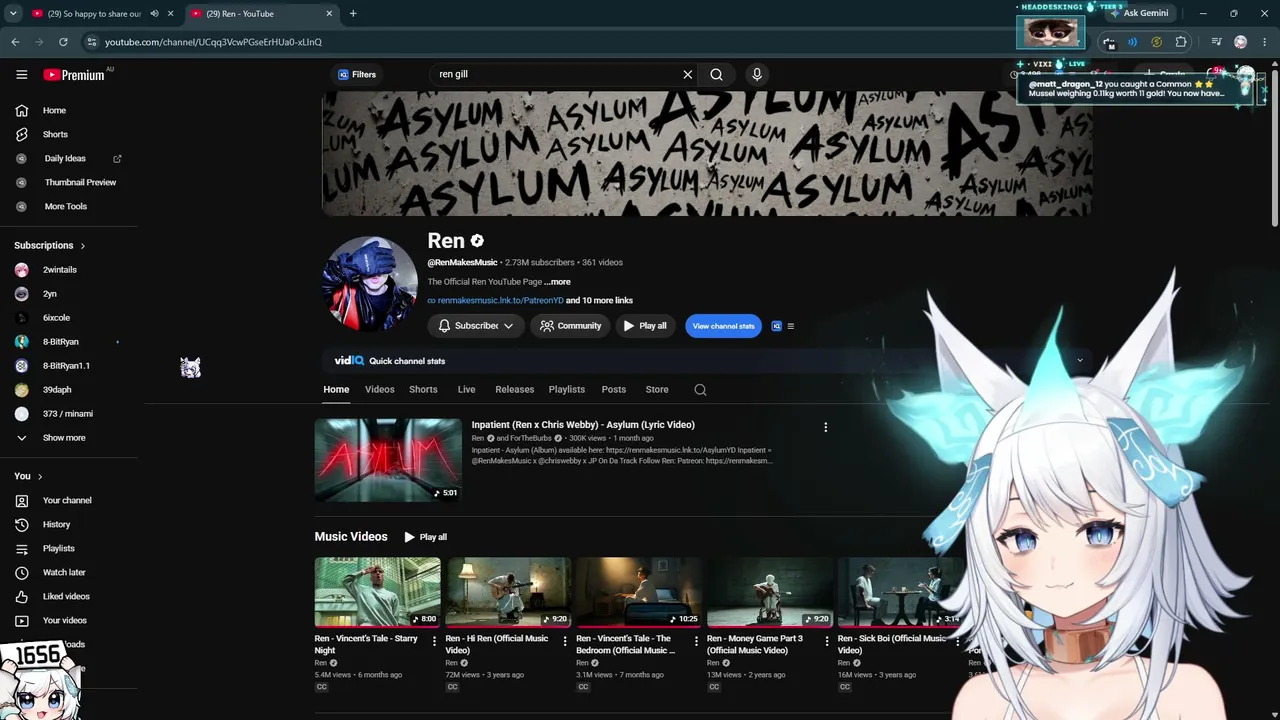Show the '10 more links' list
The image size is (1280, 720).
tap(600, 300)
